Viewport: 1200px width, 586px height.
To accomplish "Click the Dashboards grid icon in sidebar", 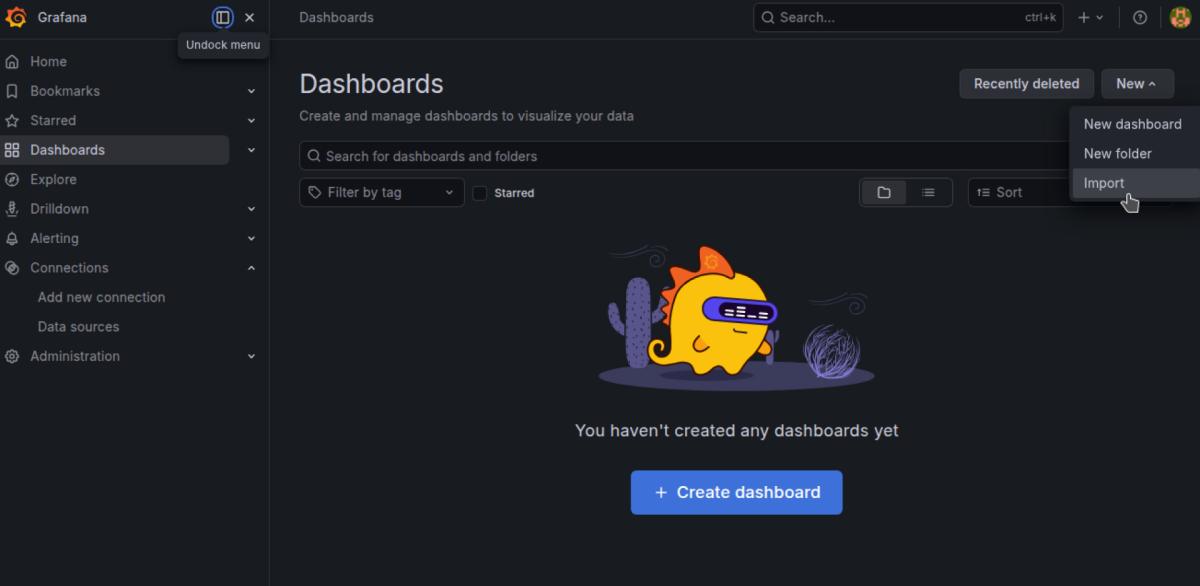I will point(12,150).
